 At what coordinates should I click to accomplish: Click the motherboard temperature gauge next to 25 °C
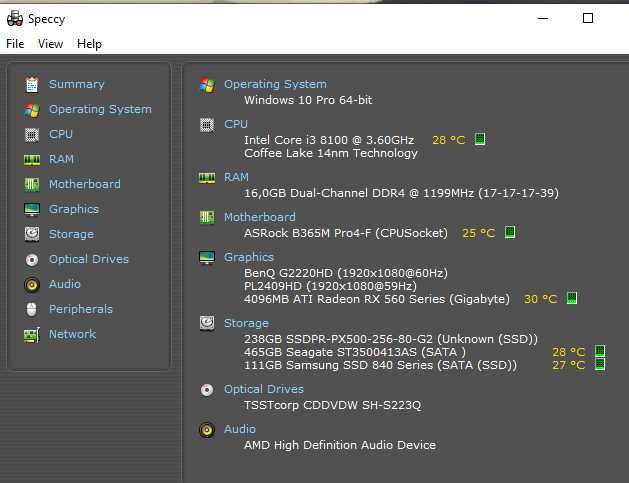510,232
